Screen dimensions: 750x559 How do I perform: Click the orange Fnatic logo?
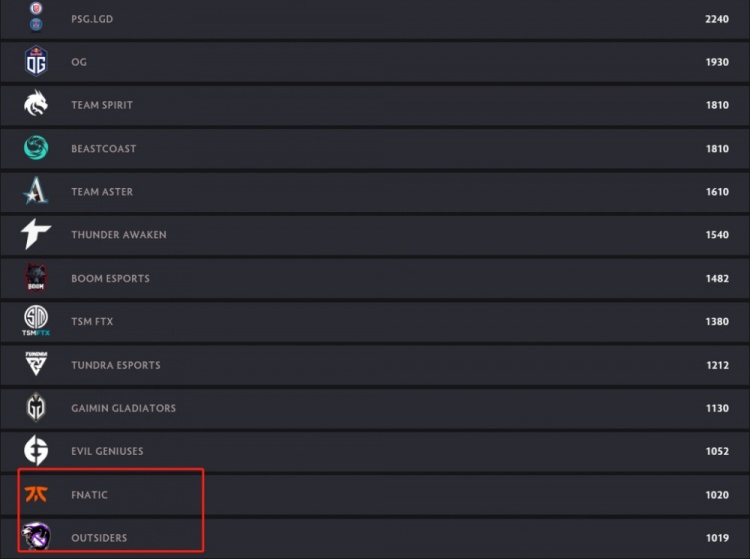coord(36,494)
